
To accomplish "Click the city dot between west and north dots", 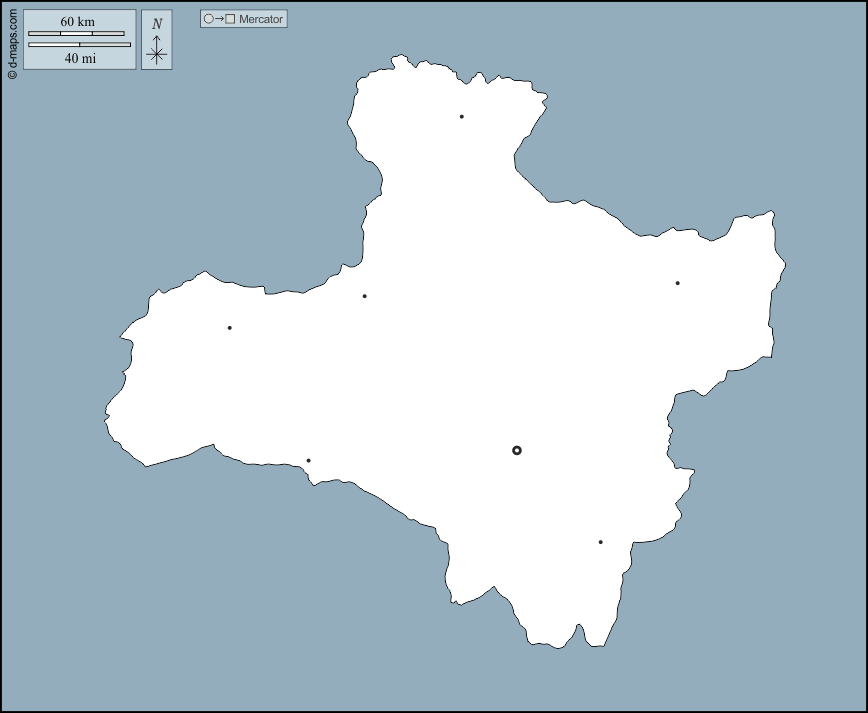I will click(364, 296).
